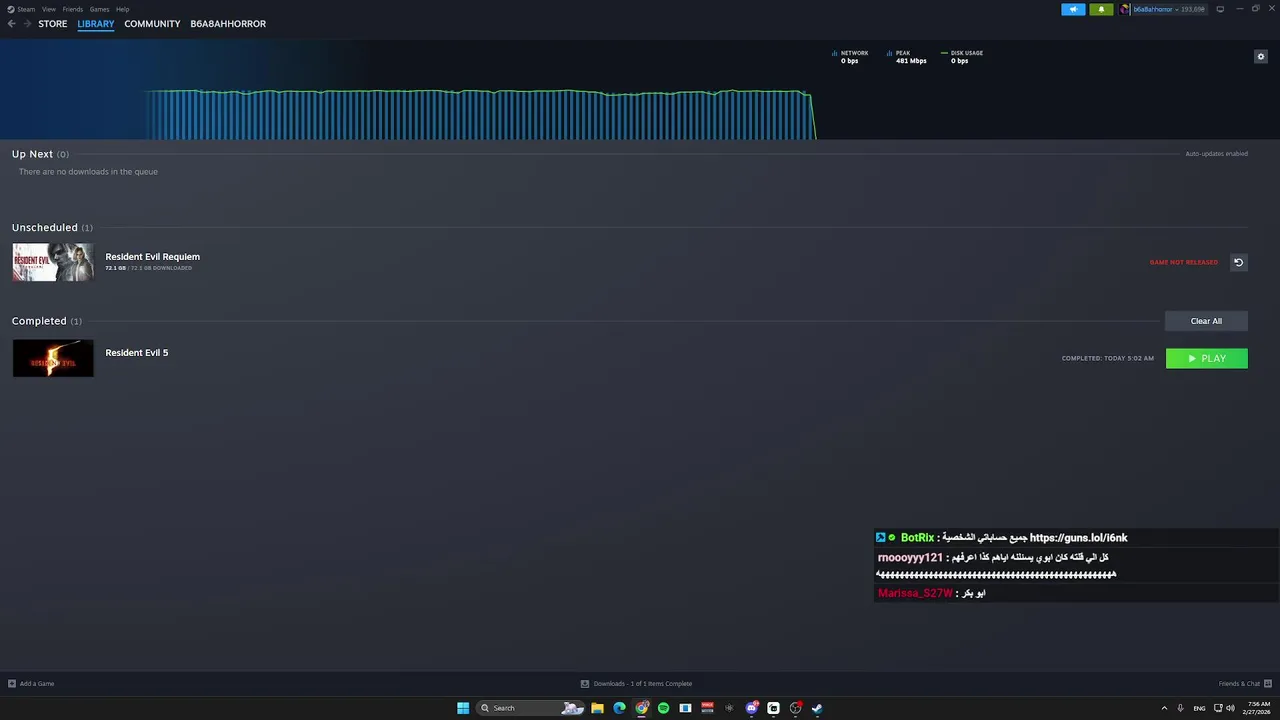Screen dimensions: 1280x720
Task: Open the Windows Start button
Action: pyautogui.click(x=463, y=708)
